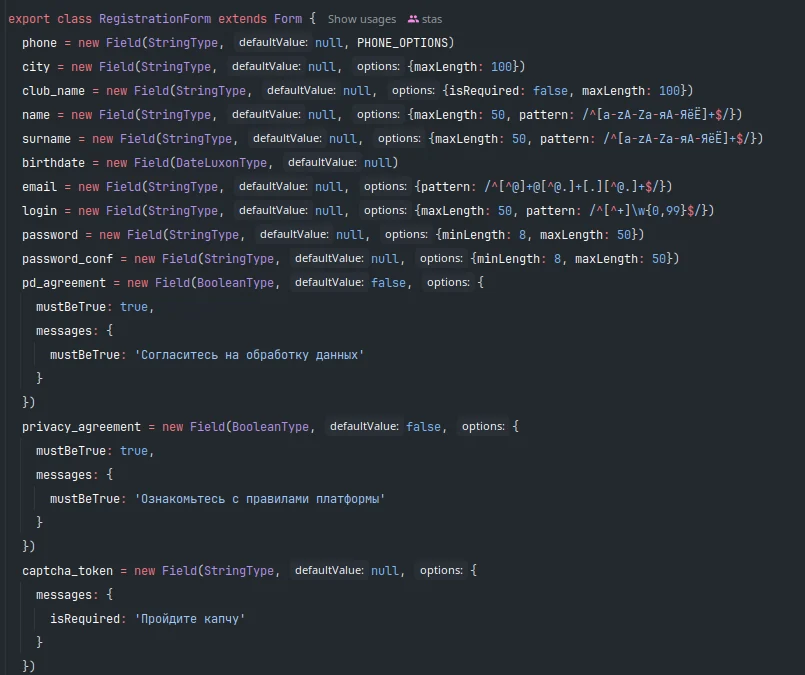Click the email property name
Image resolution: width=805 pixels, height=675 pixels.
coord(39,187)
